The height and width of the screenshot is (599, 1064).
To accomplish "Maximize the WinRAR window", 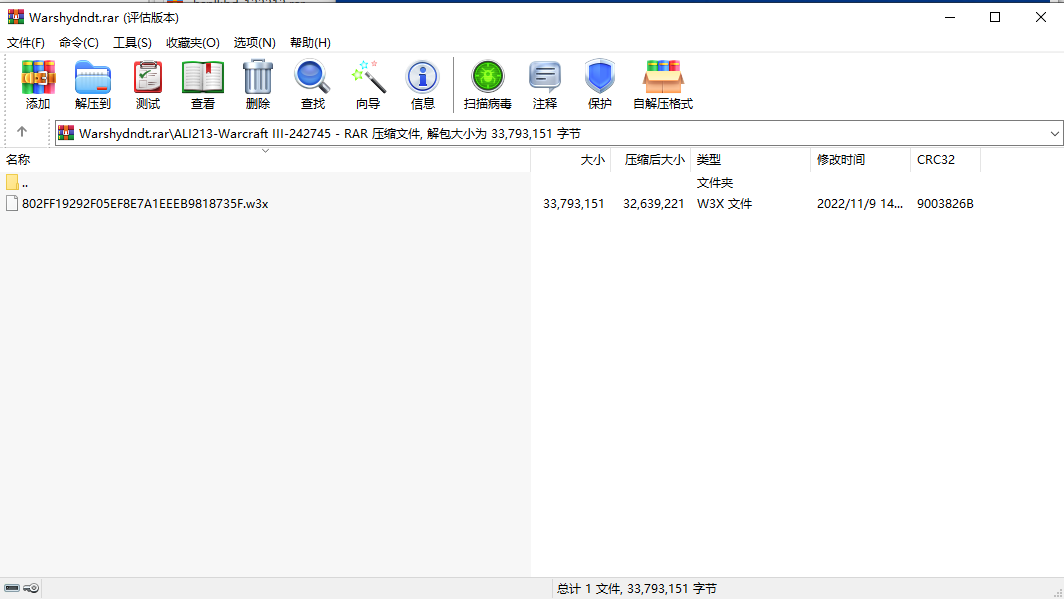I will 995,18.
